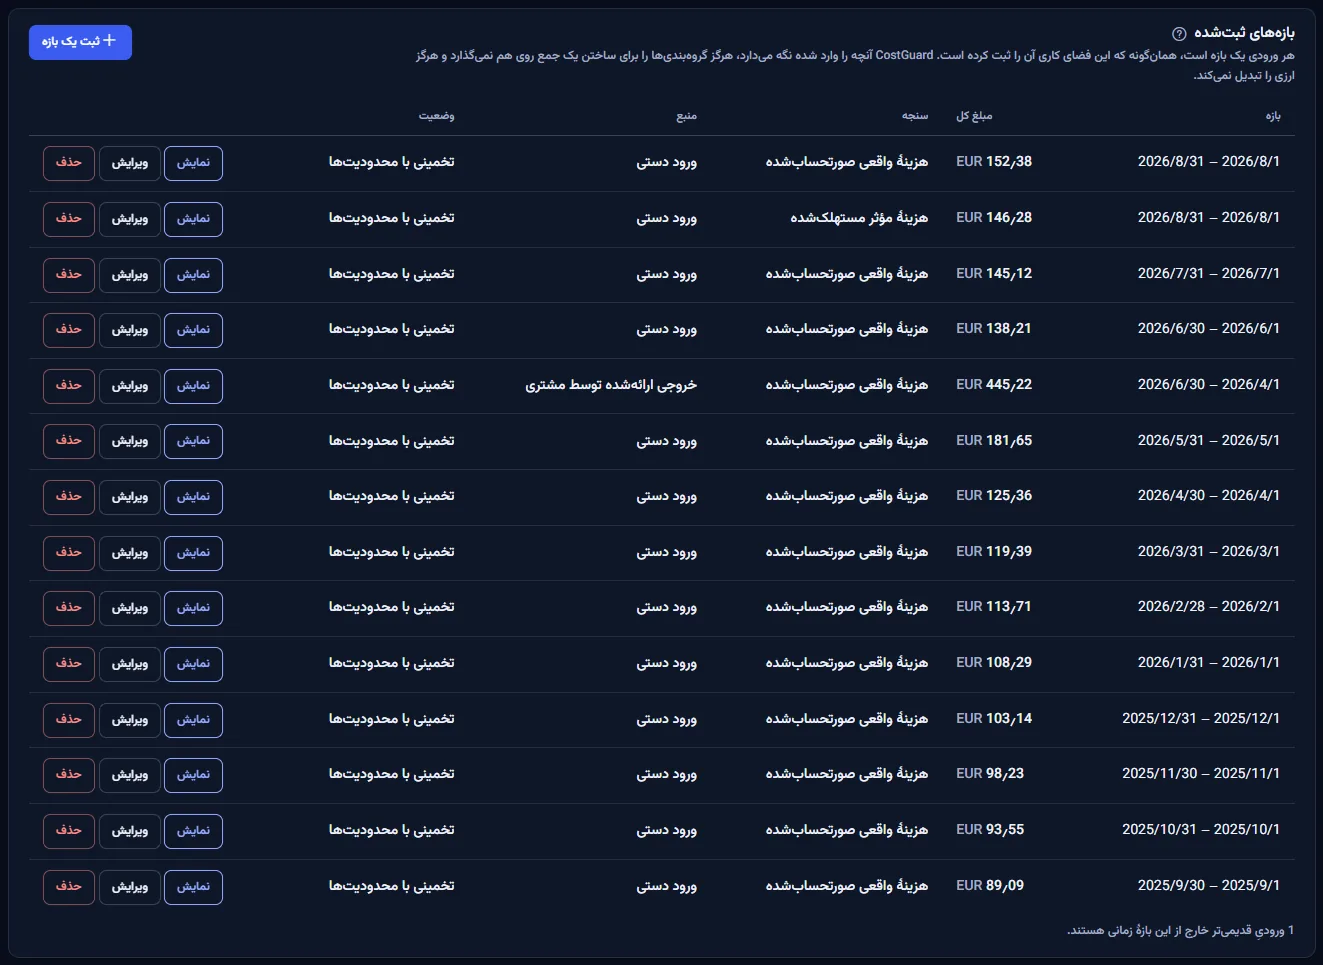Show the EUR 125,36 entry

[193, 497]
